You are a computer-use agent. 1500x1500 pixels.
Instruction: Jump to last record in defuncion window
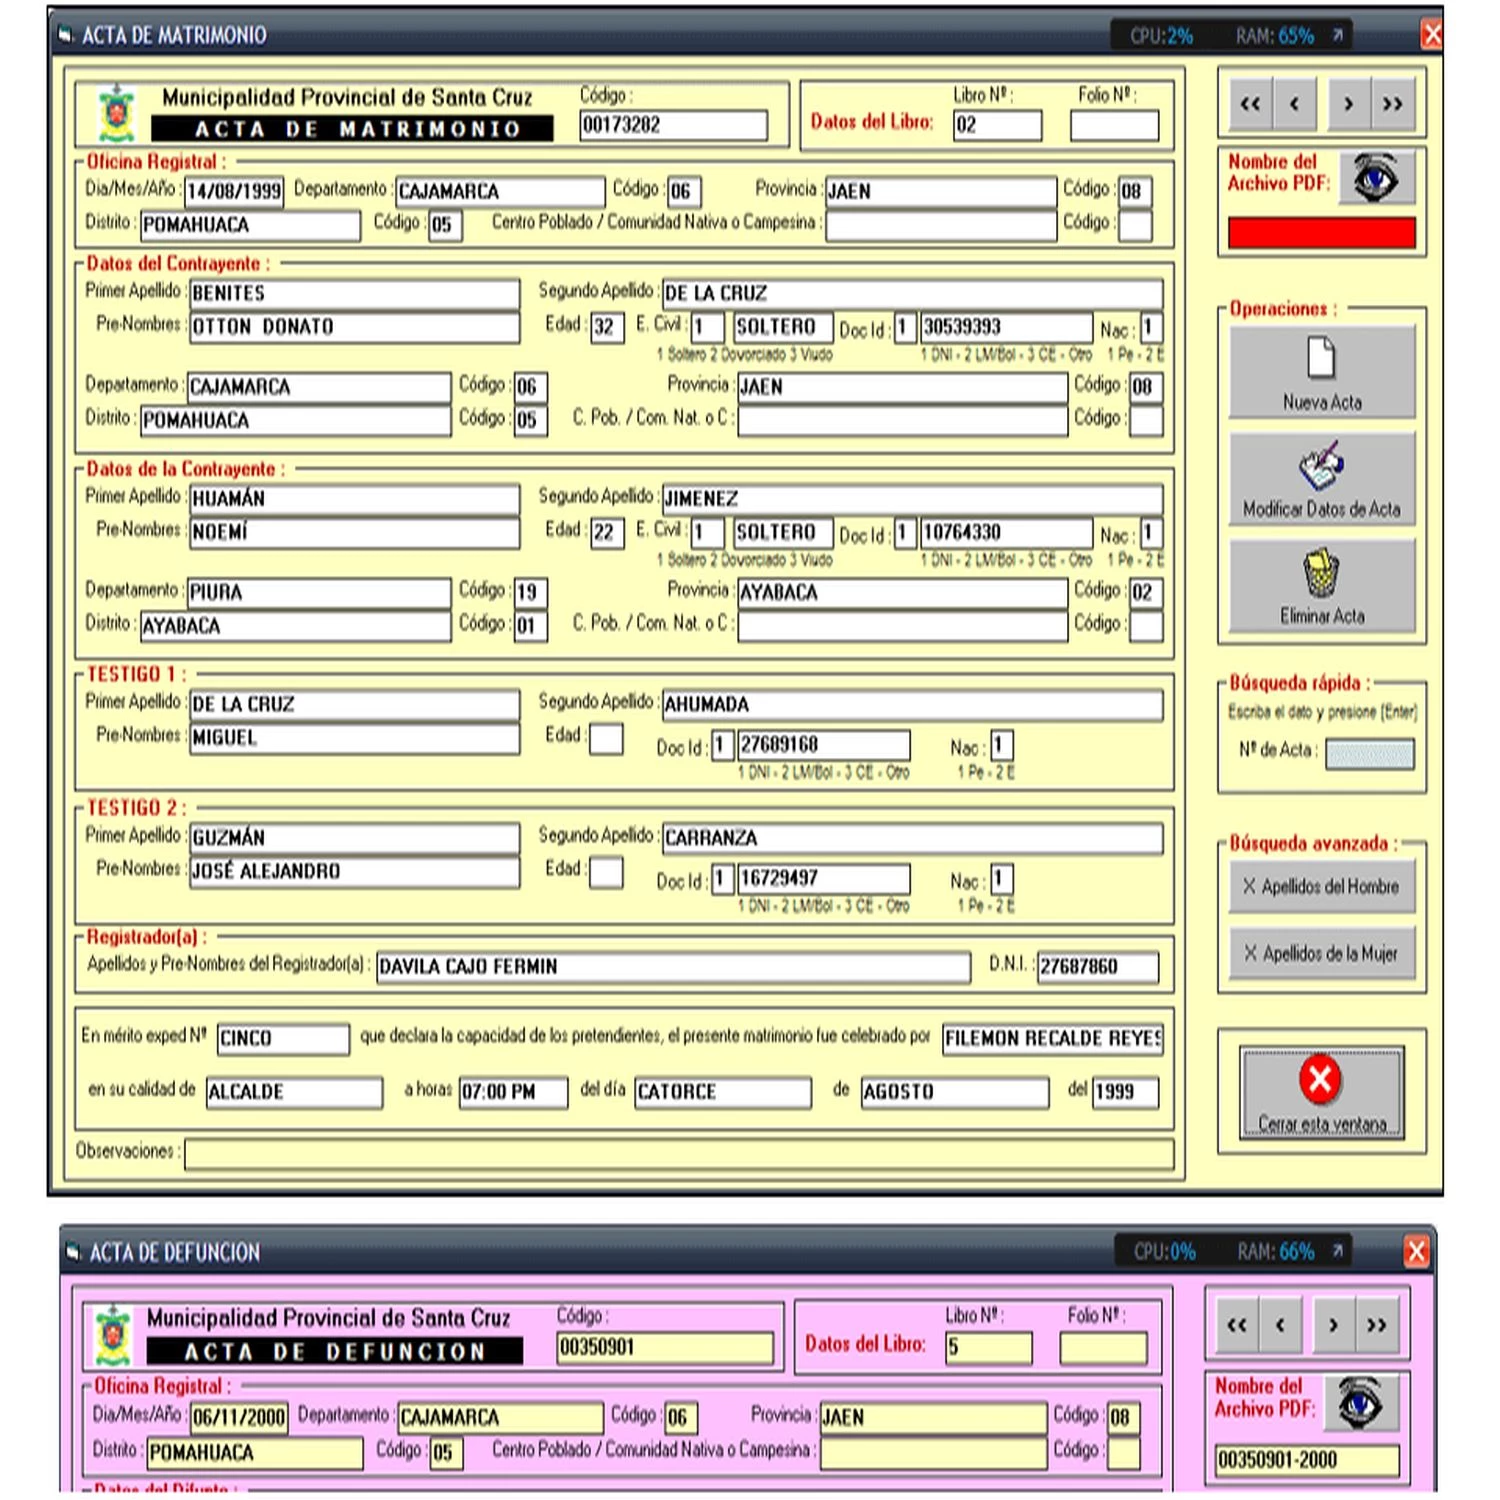(1377, 1326)
